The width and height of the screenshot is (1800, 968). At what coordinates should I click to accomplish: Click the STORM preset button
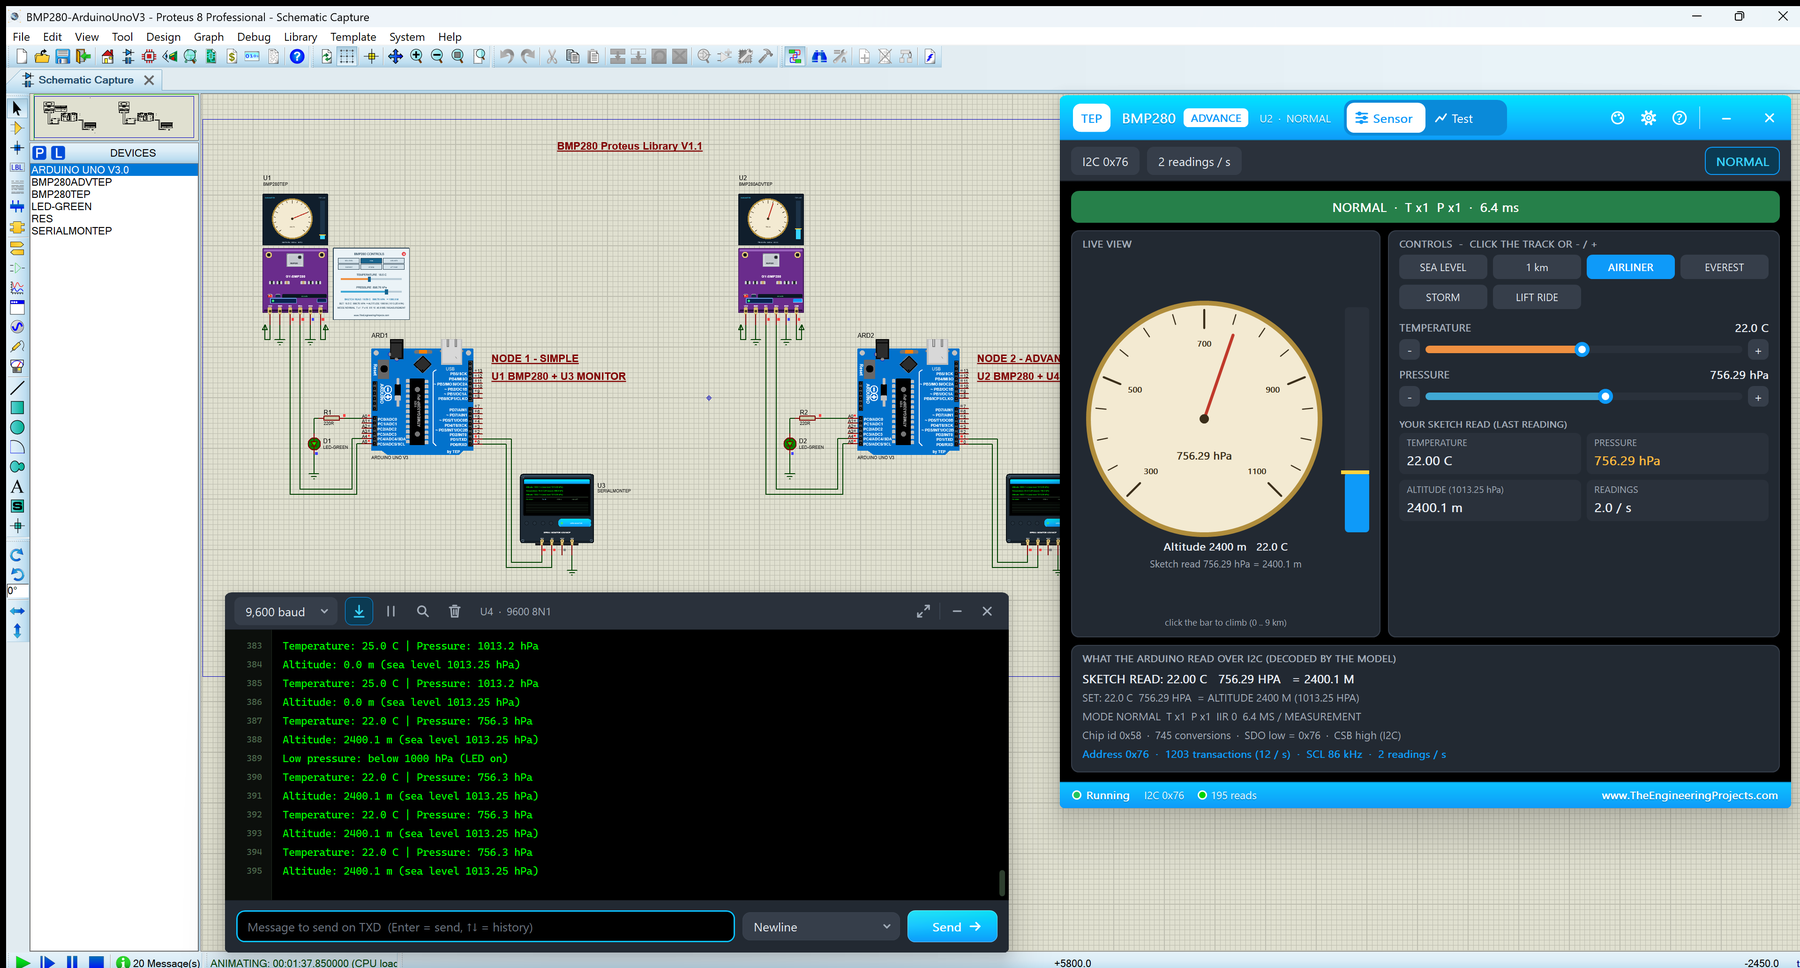(1442, 297)
